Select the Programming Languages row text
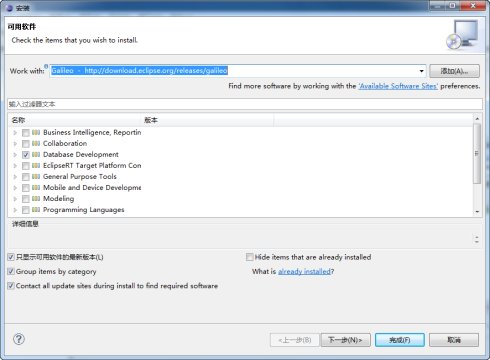The width and height of the screenshot is (490, 360). (x=84, y=210)
